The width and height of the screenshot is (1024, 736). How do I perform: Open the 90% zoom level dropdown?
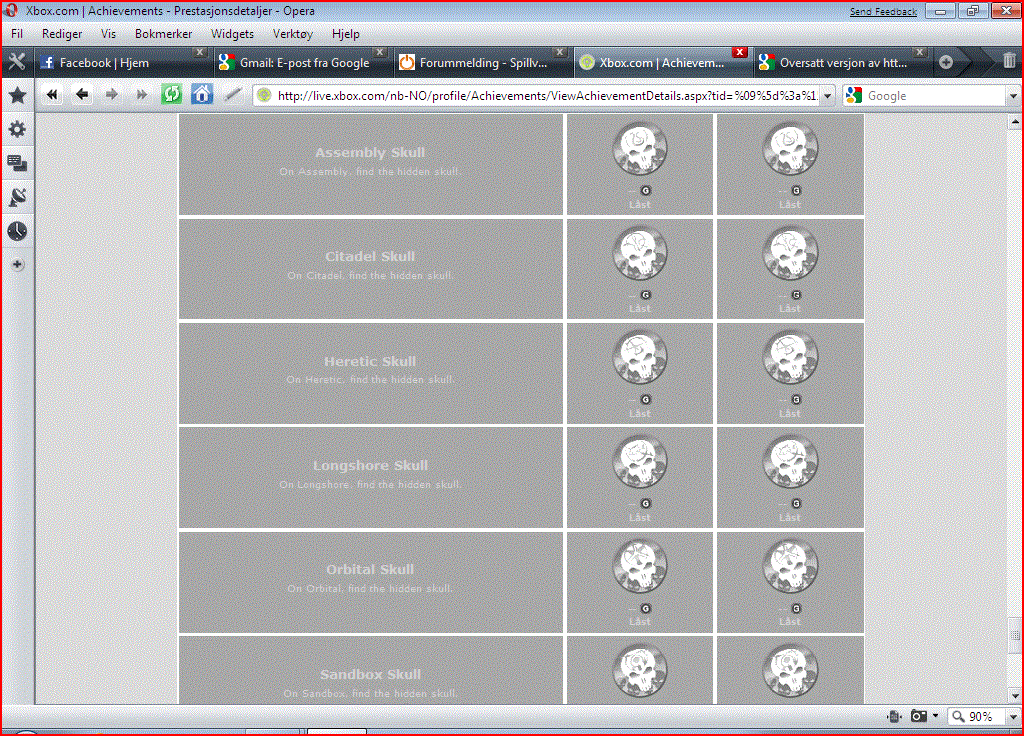coord(1013,717)
